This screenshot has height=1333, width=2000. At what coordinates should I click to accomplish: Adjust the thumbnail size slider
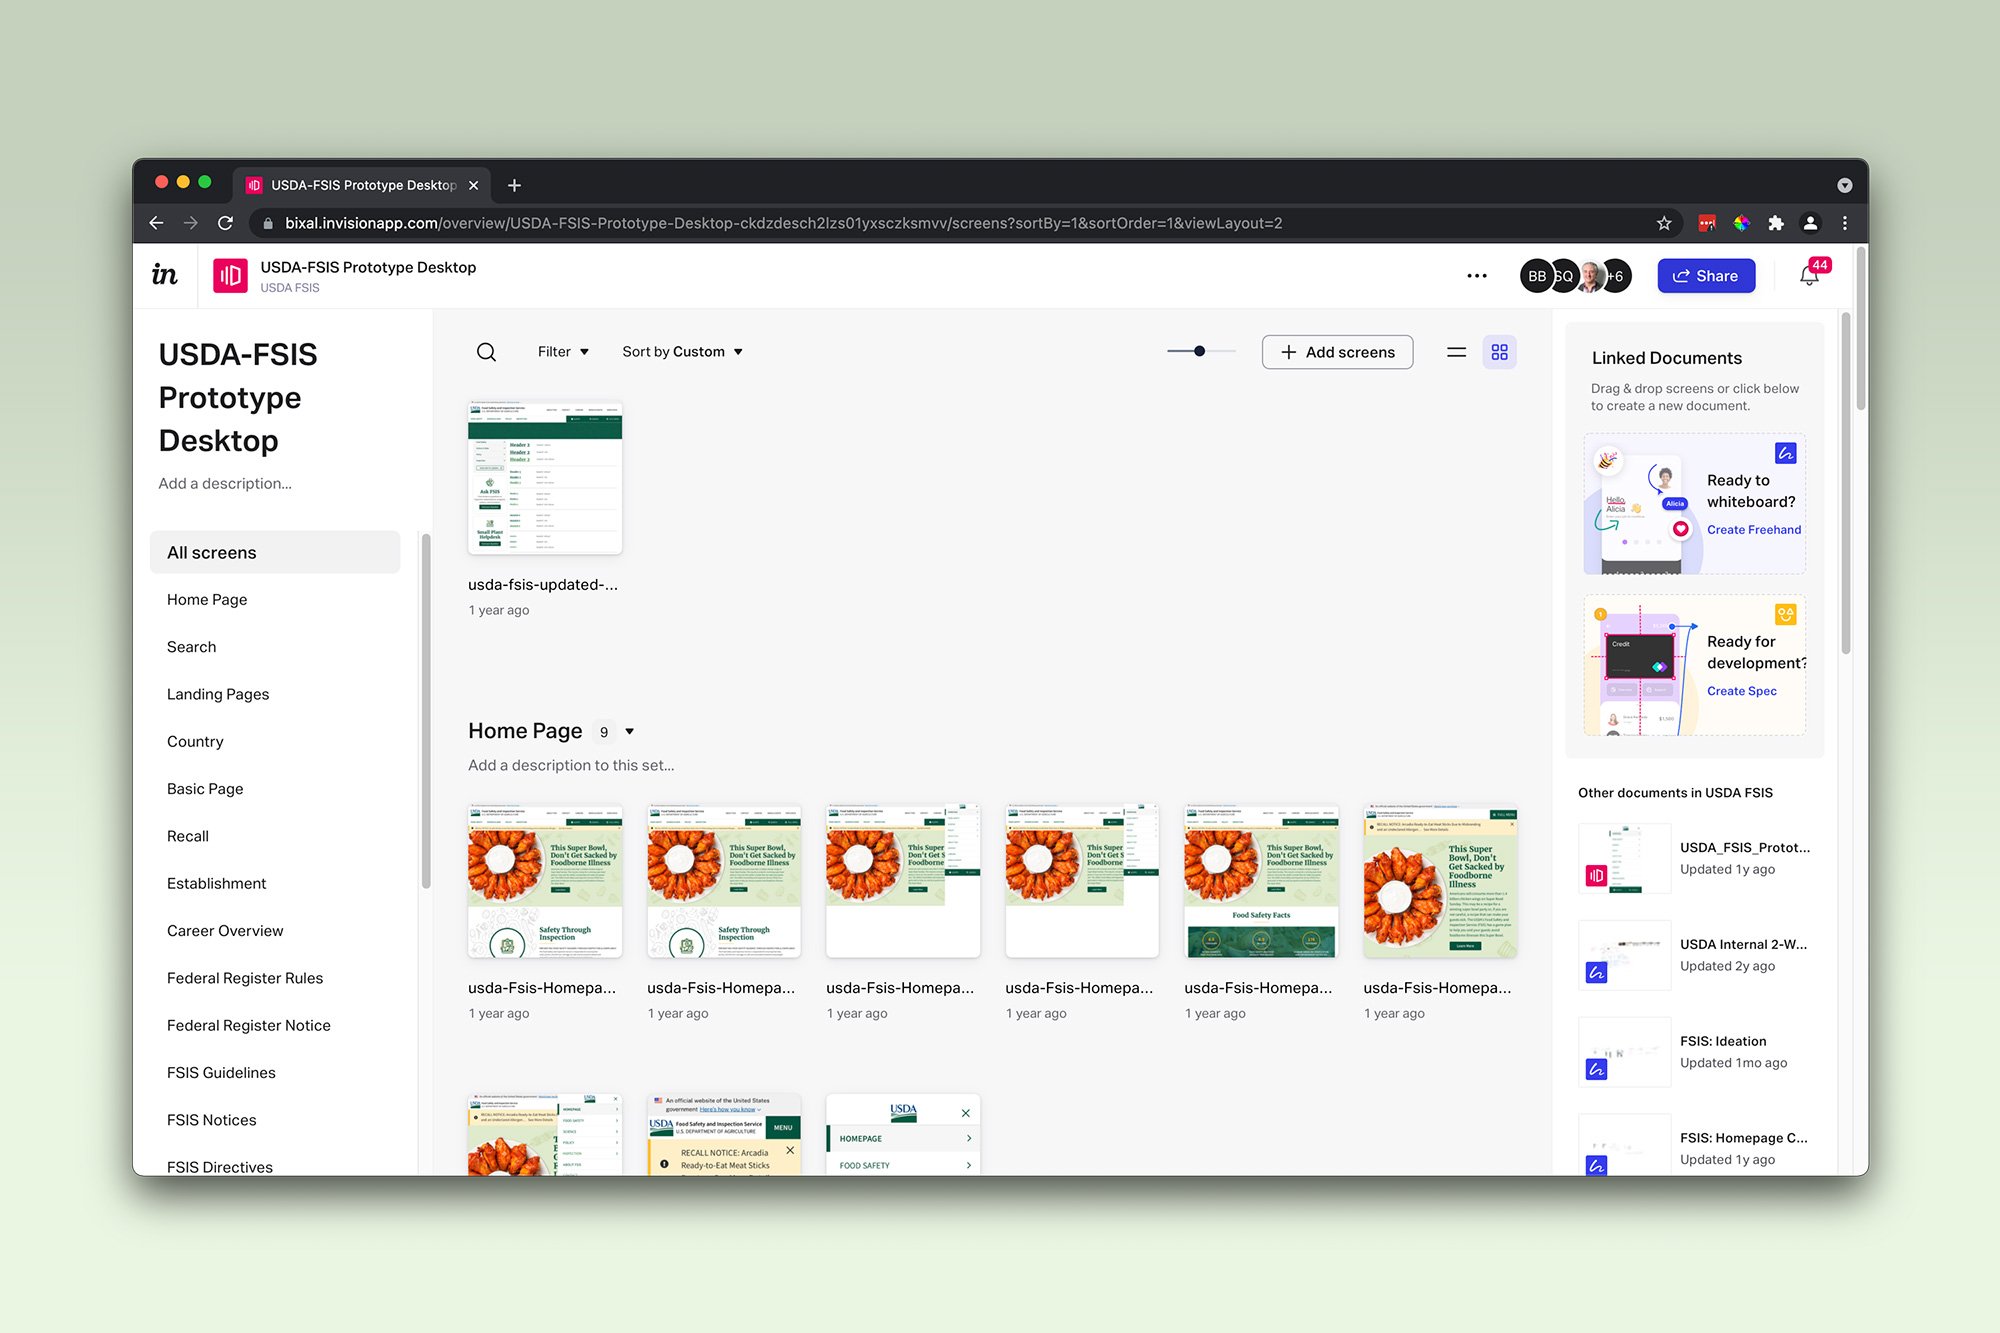click(1199, 351)
